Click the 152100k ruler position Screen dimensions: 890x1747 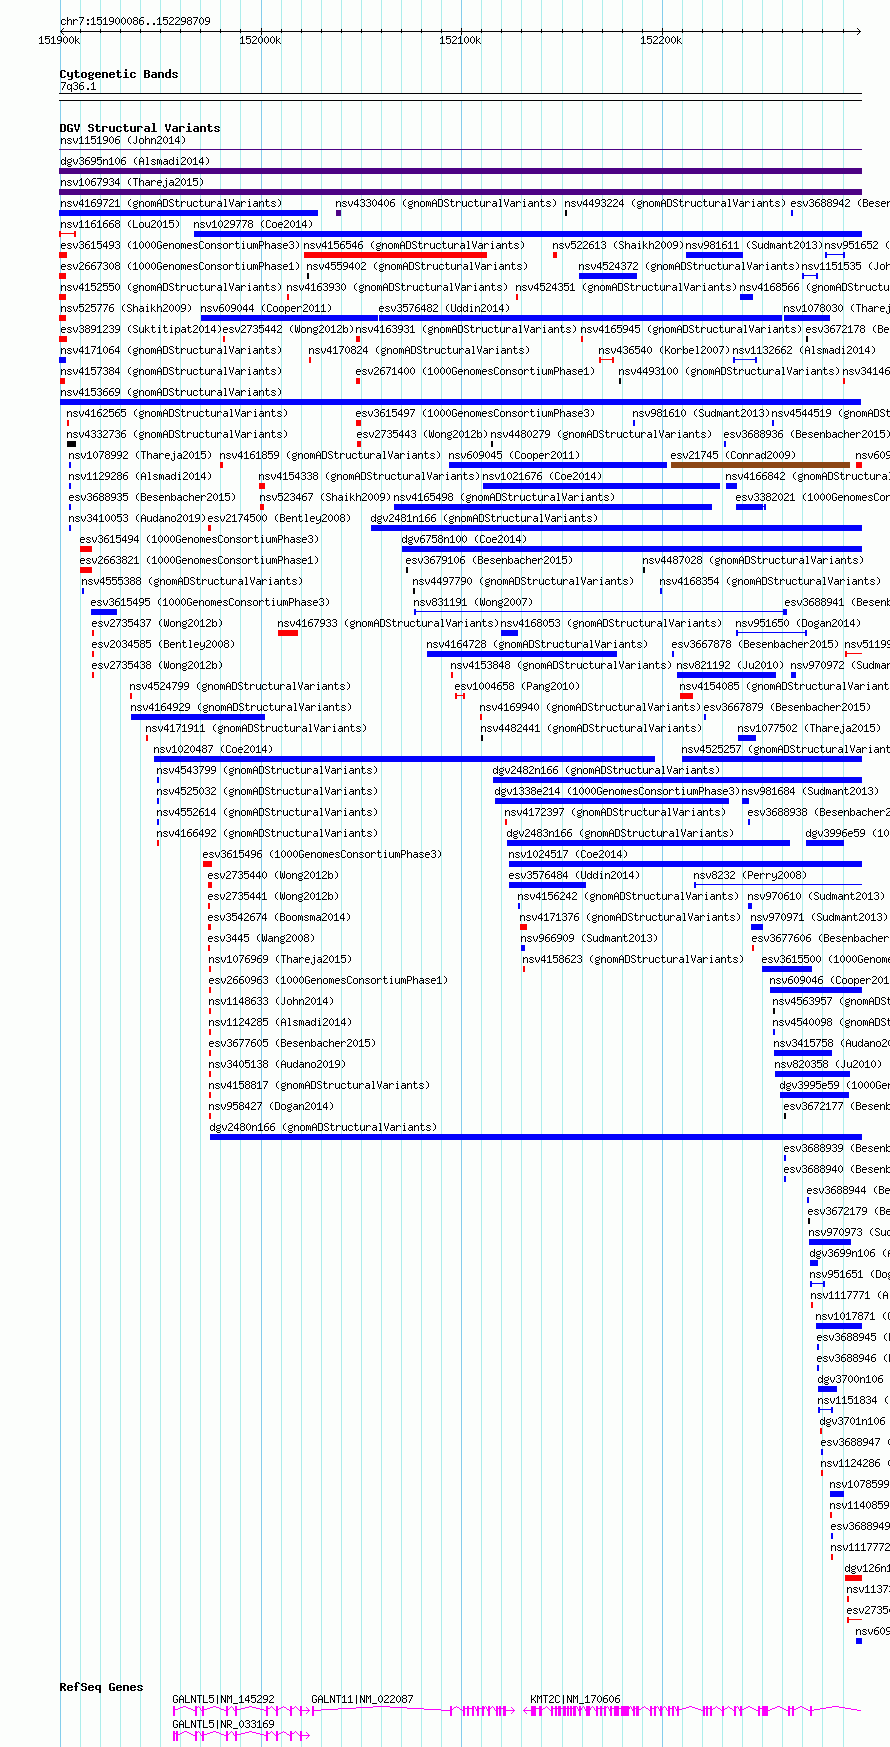[x=460, y=40]
